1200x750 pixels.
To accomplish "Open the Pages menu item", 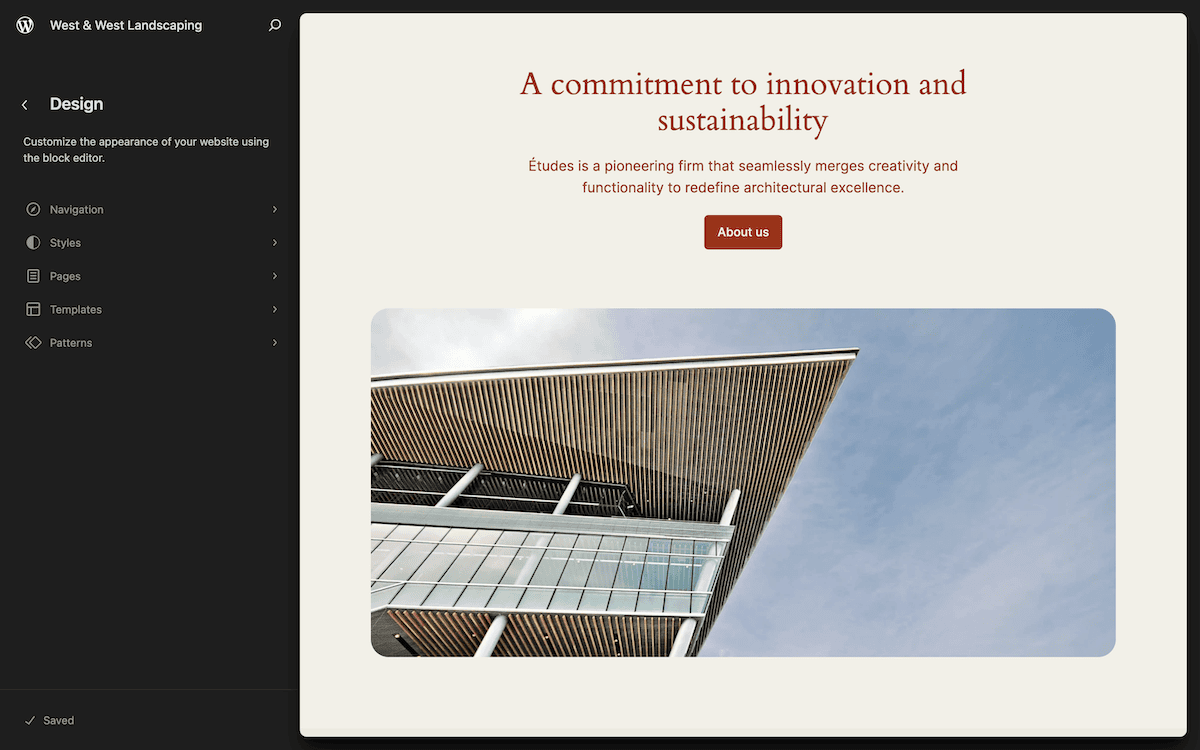I will tap(68, 275).
